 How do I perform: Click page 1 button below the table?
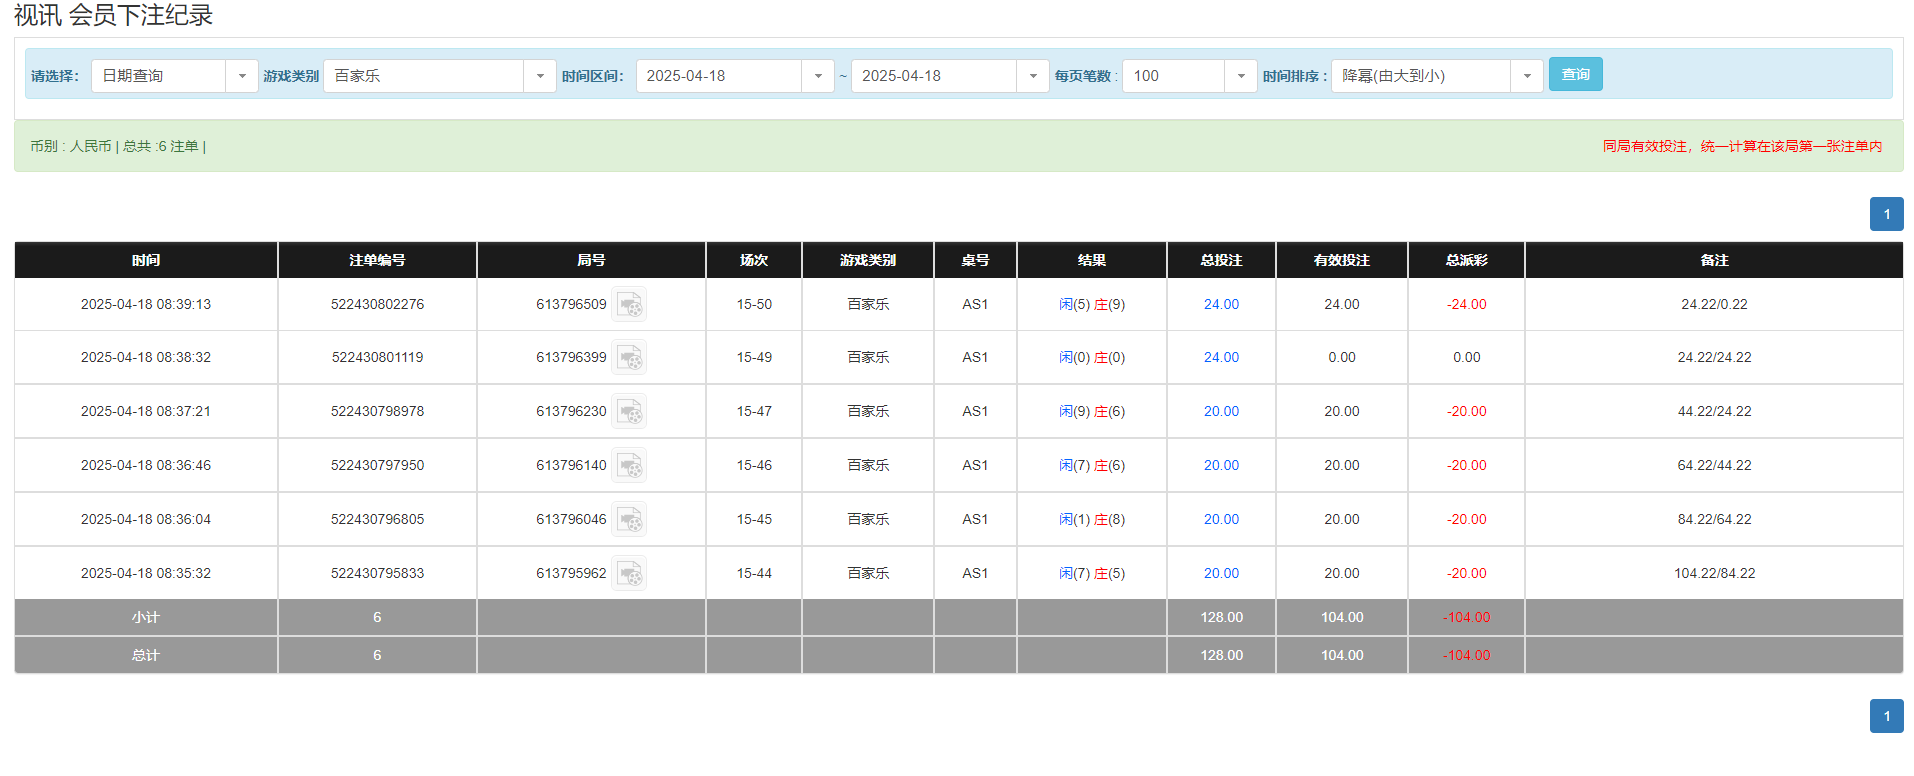click(1886, 716)
